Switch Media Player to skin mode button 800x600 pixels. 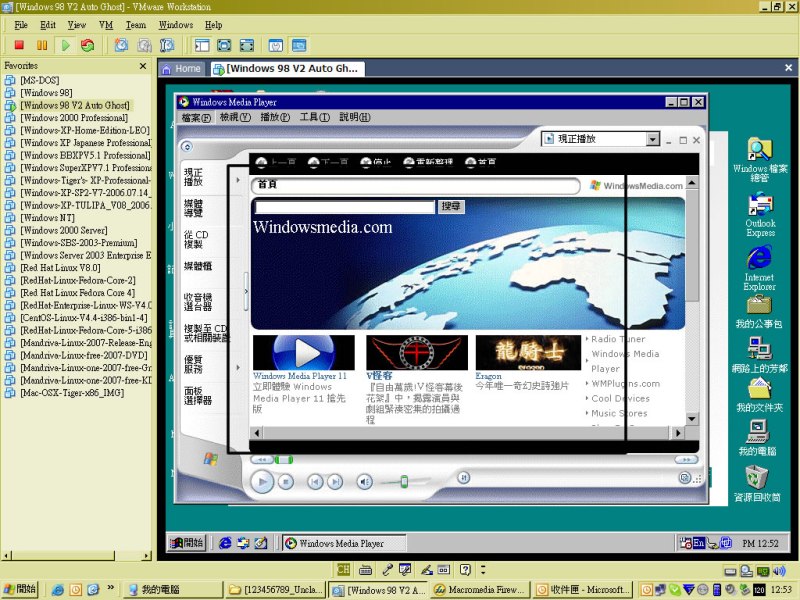(685, 478)
